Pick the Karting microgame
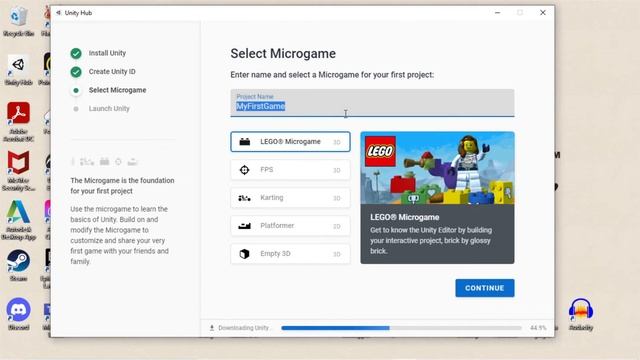Image resolution: width=640 pixels, height=360 pixels. click(290, 198)
